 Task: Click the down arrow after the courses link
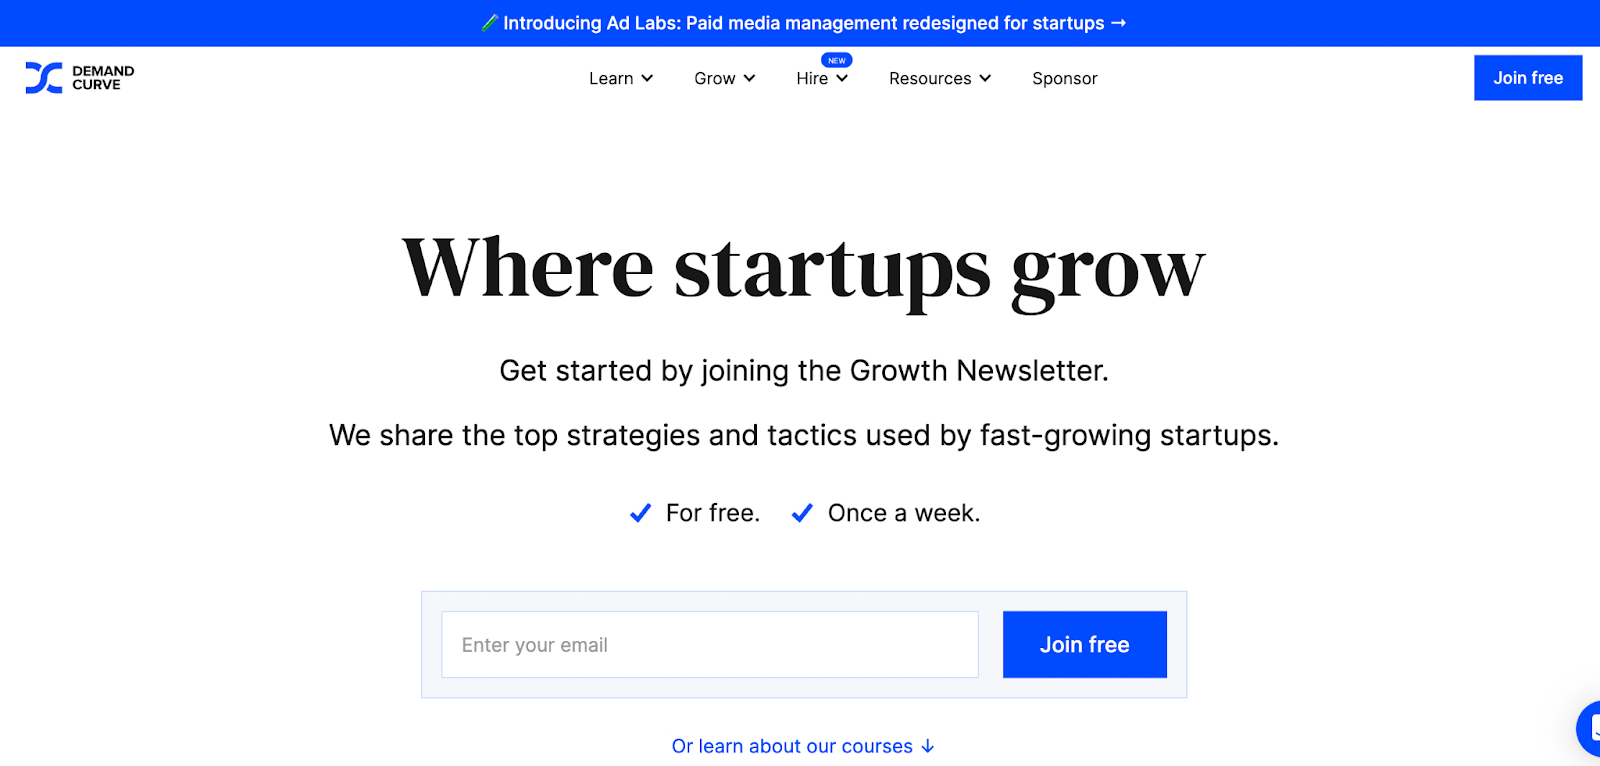coord(928,746)
